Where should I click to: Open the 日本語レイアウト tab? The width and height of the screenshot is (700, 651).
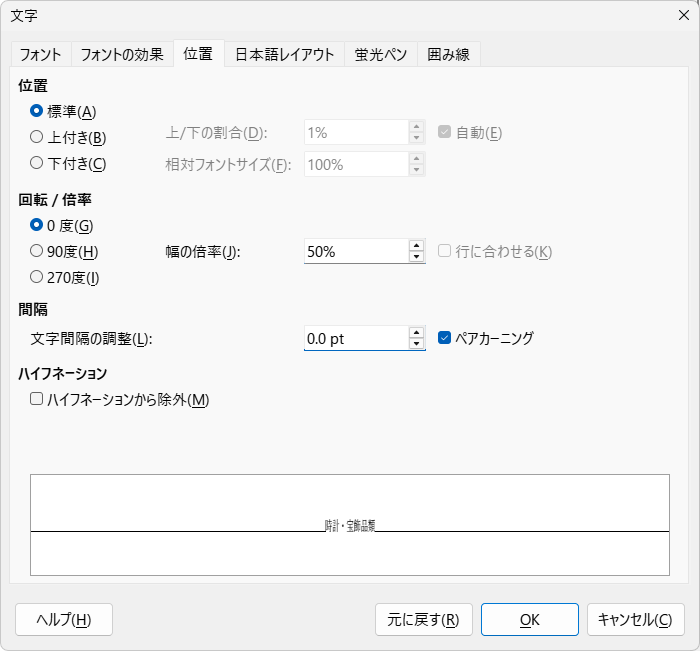click(284, 55)
